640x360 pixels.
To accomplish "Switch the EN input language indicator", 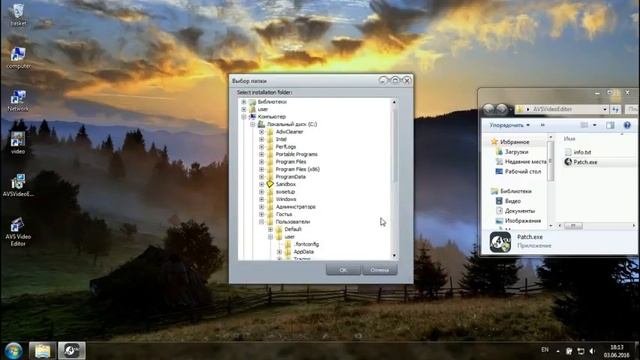I will [x=544, y=350].
